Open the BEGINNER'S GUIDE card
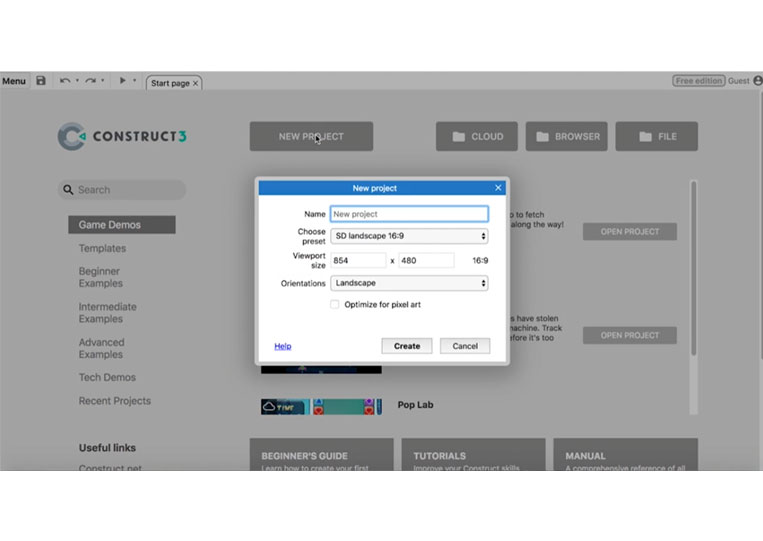The height and width of the screenshot is (541, 763). (322, 455)
